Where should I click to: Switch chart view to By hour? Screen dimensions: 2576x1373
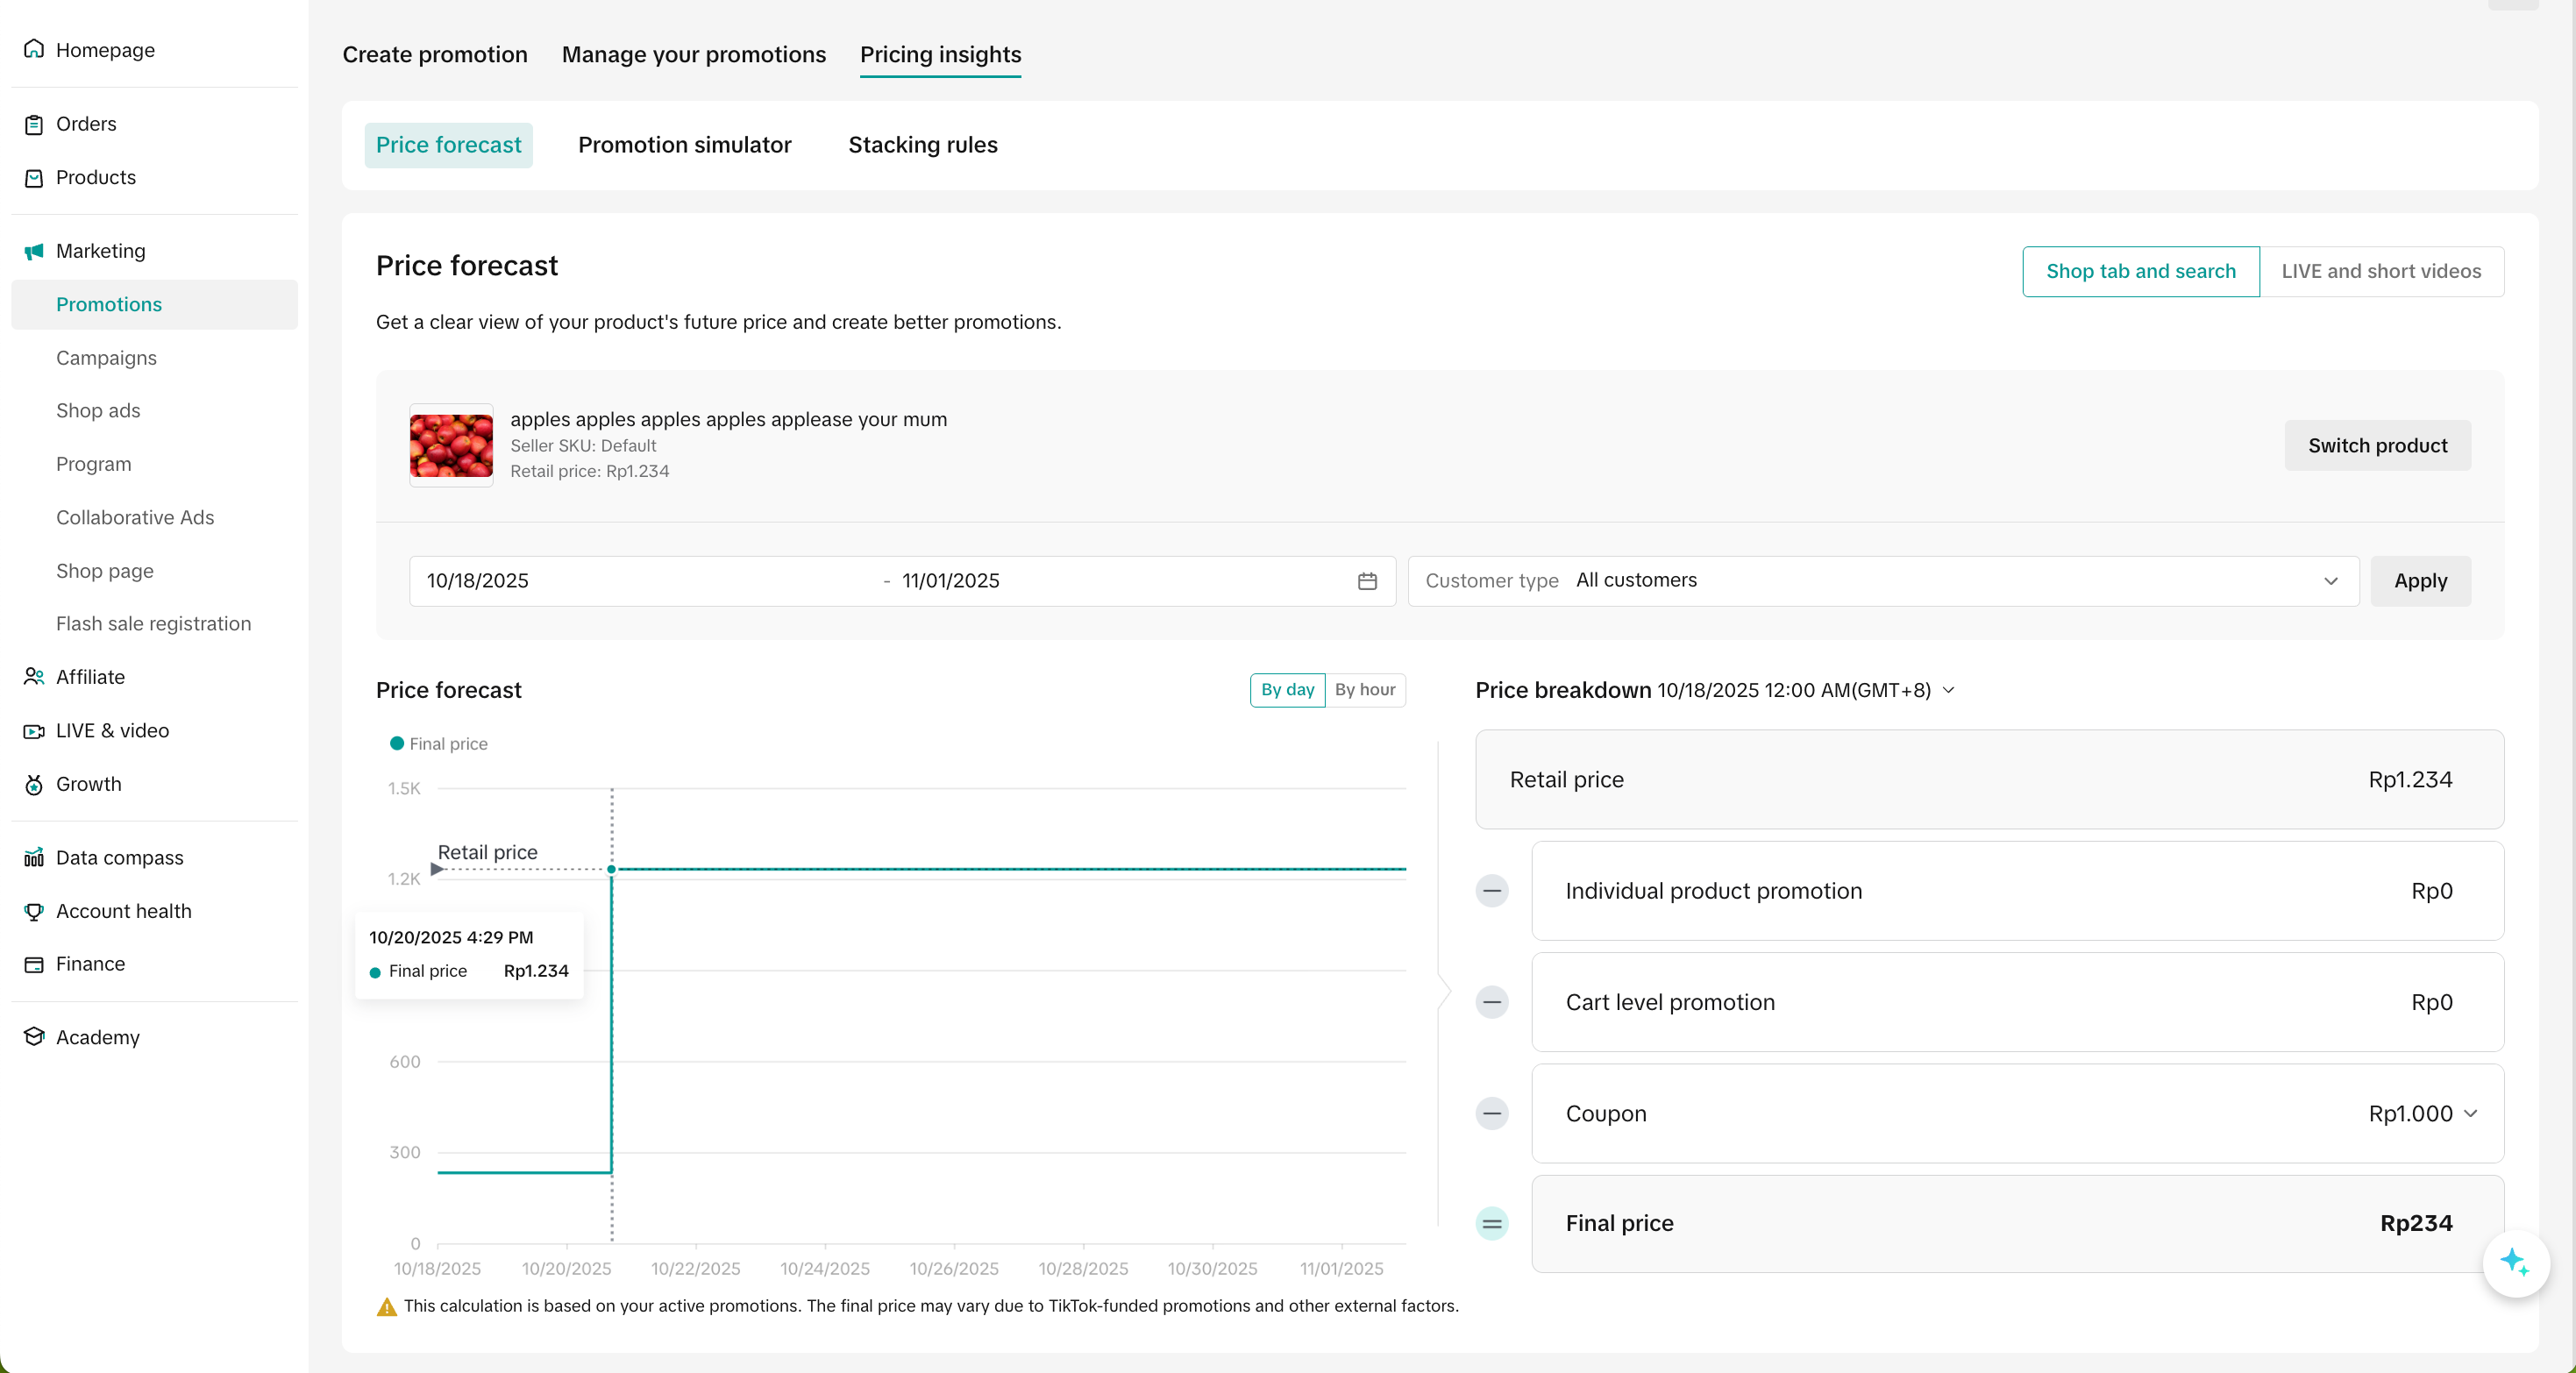click(x=1364, y=690)
